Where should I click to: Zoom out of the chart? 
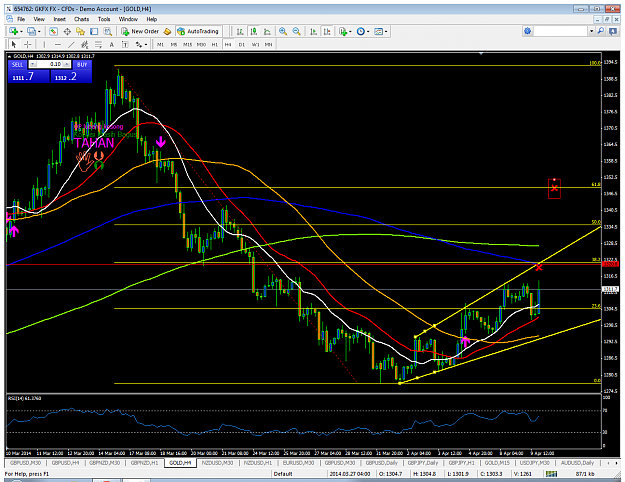coord(297,31)
